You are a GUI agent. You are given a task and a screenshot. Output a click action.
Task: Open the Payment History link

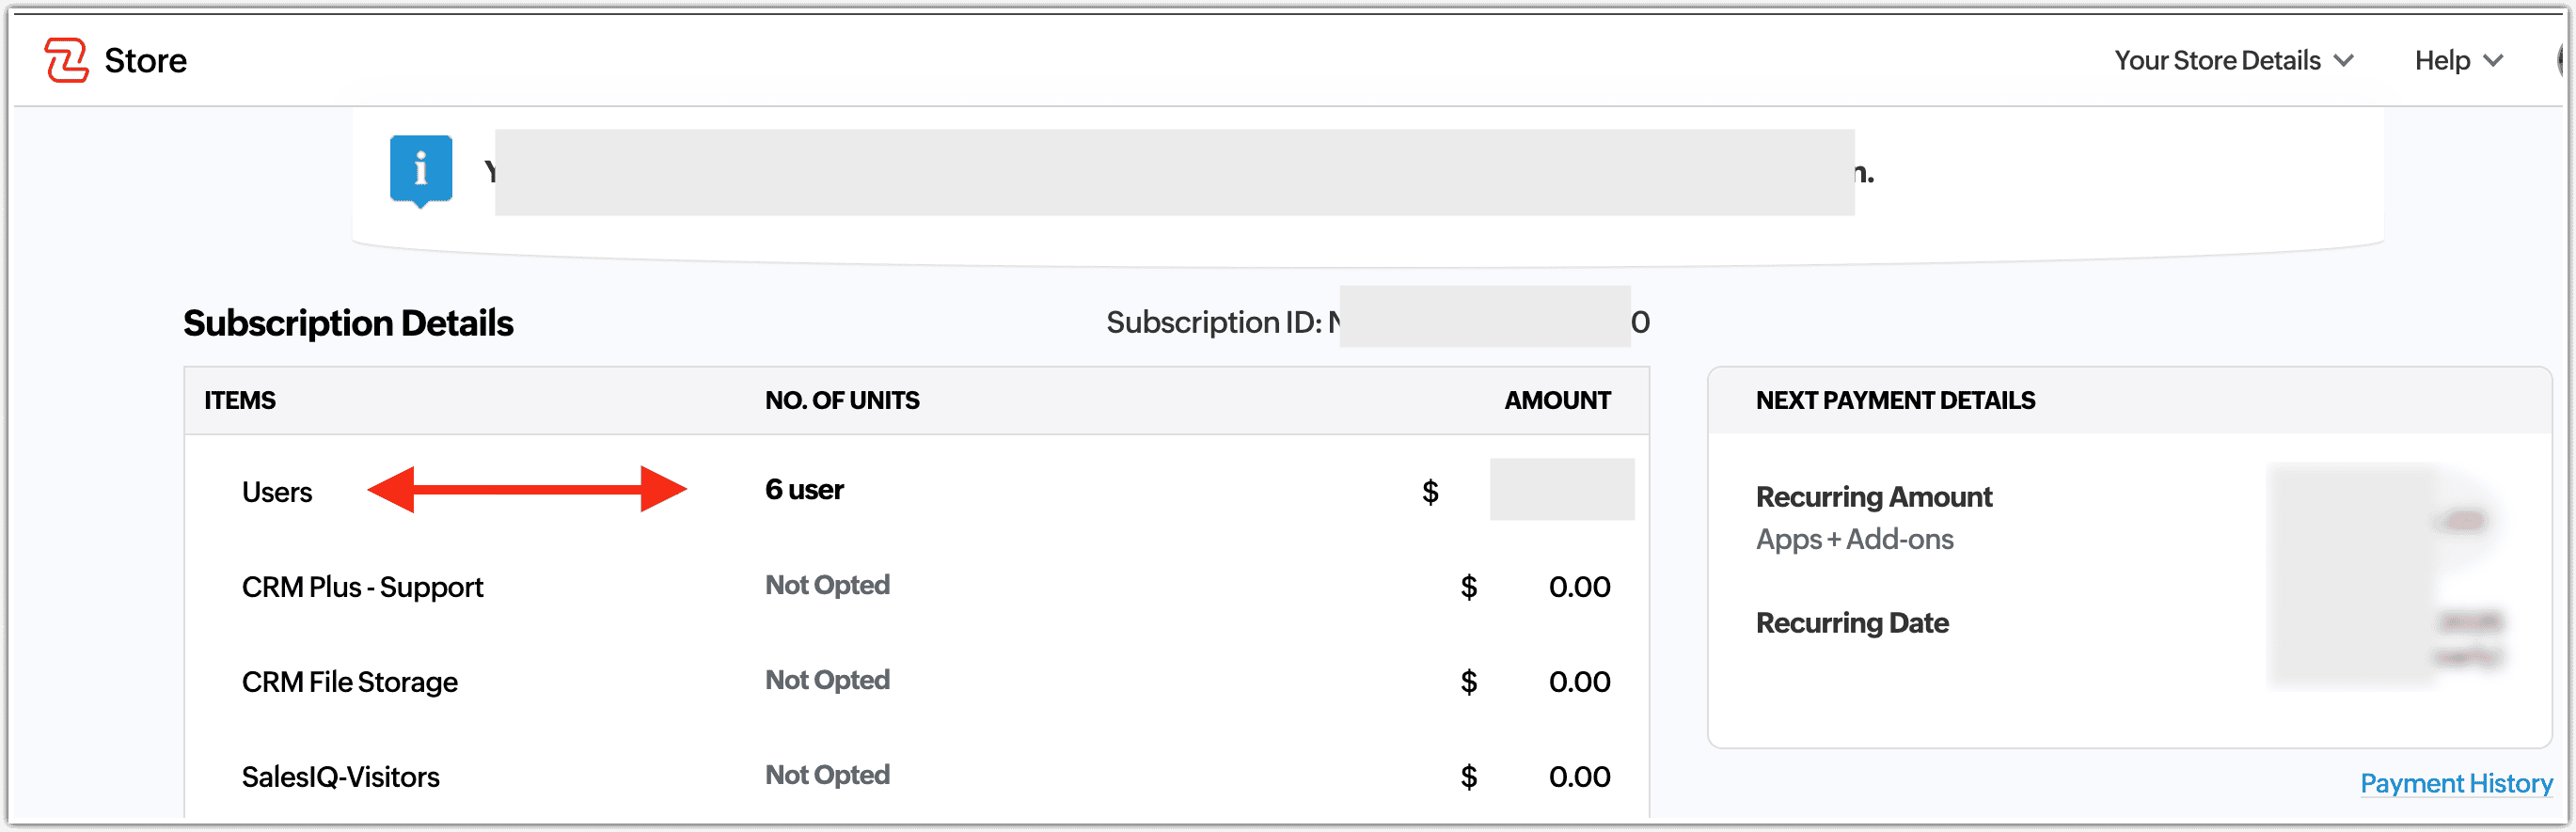[x=2455, y=783]
